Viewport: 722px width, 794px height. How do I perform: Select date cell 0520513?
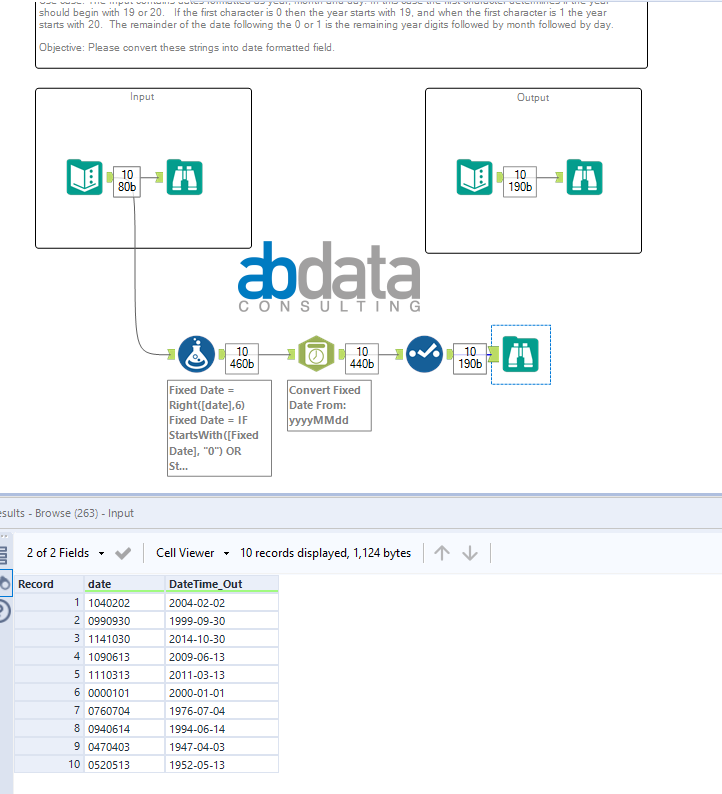125,765
